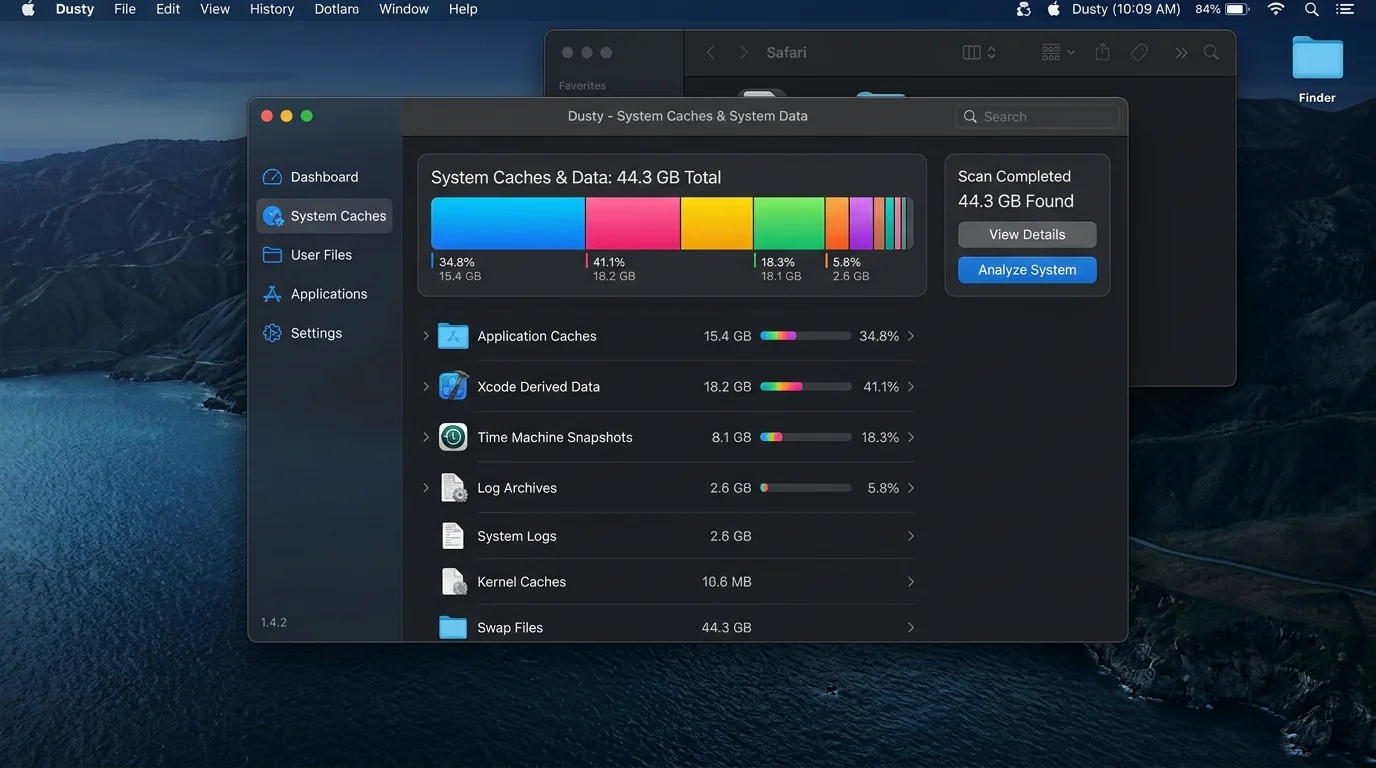
Task: Click the Time Machine Snapshots usage bar
Action: pyautogui.click(x=805, y=437)
